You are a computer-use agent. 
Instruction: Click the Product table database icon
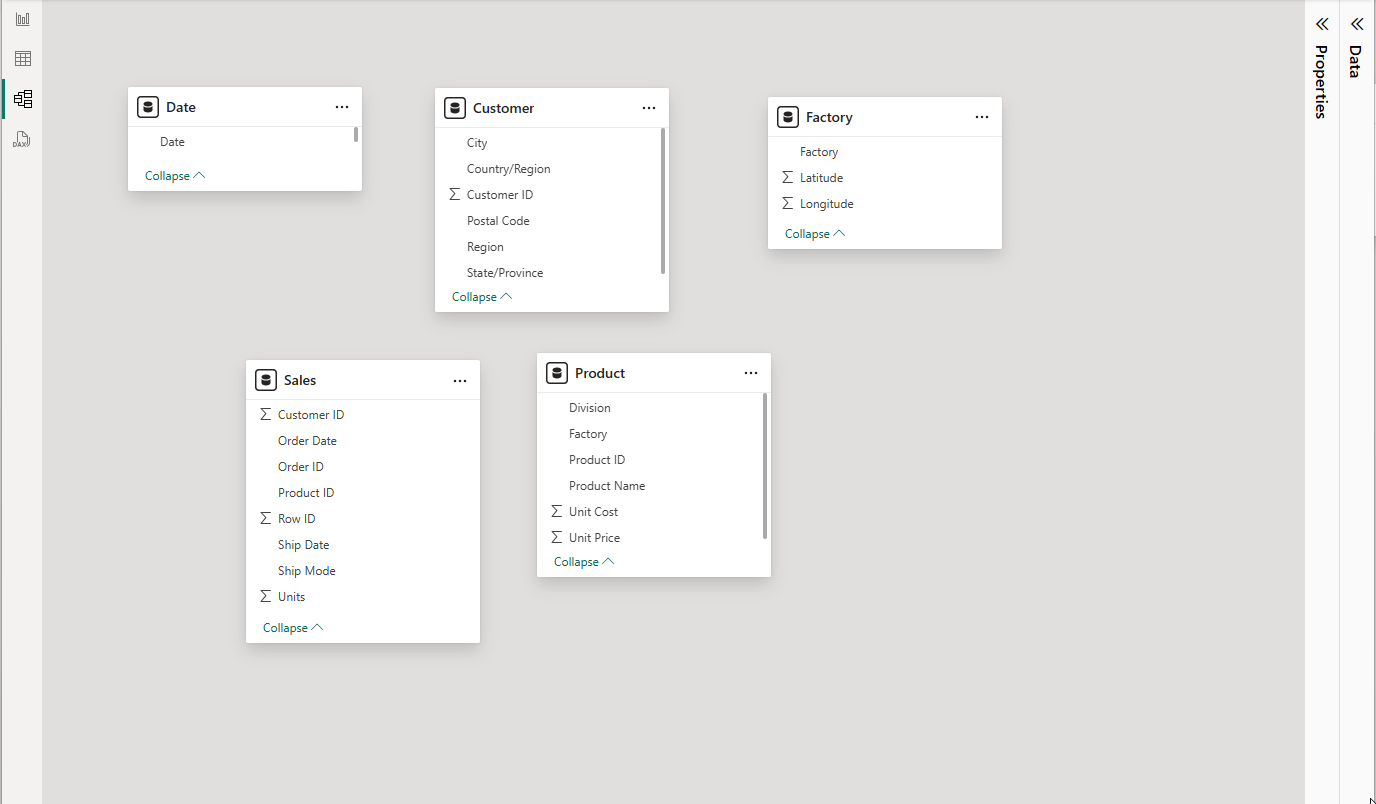[557, 373]
